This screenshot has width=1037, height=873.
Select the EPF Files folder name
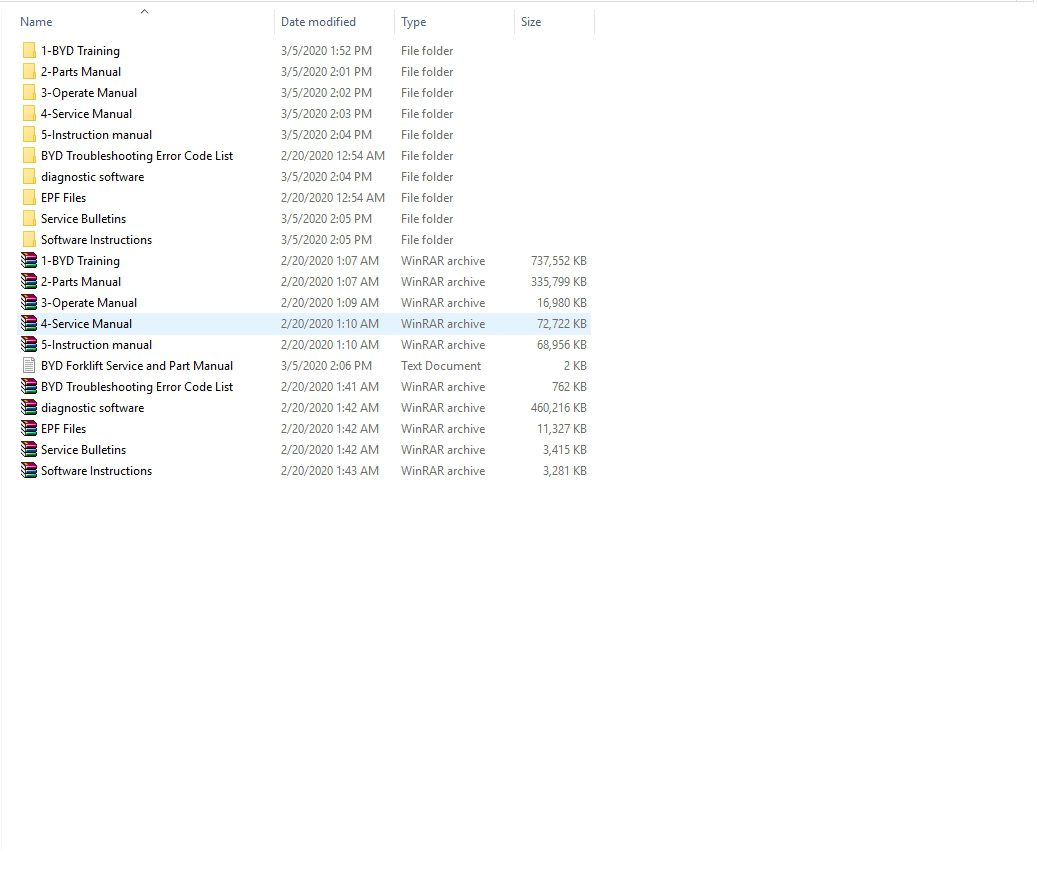pos(63,198)
